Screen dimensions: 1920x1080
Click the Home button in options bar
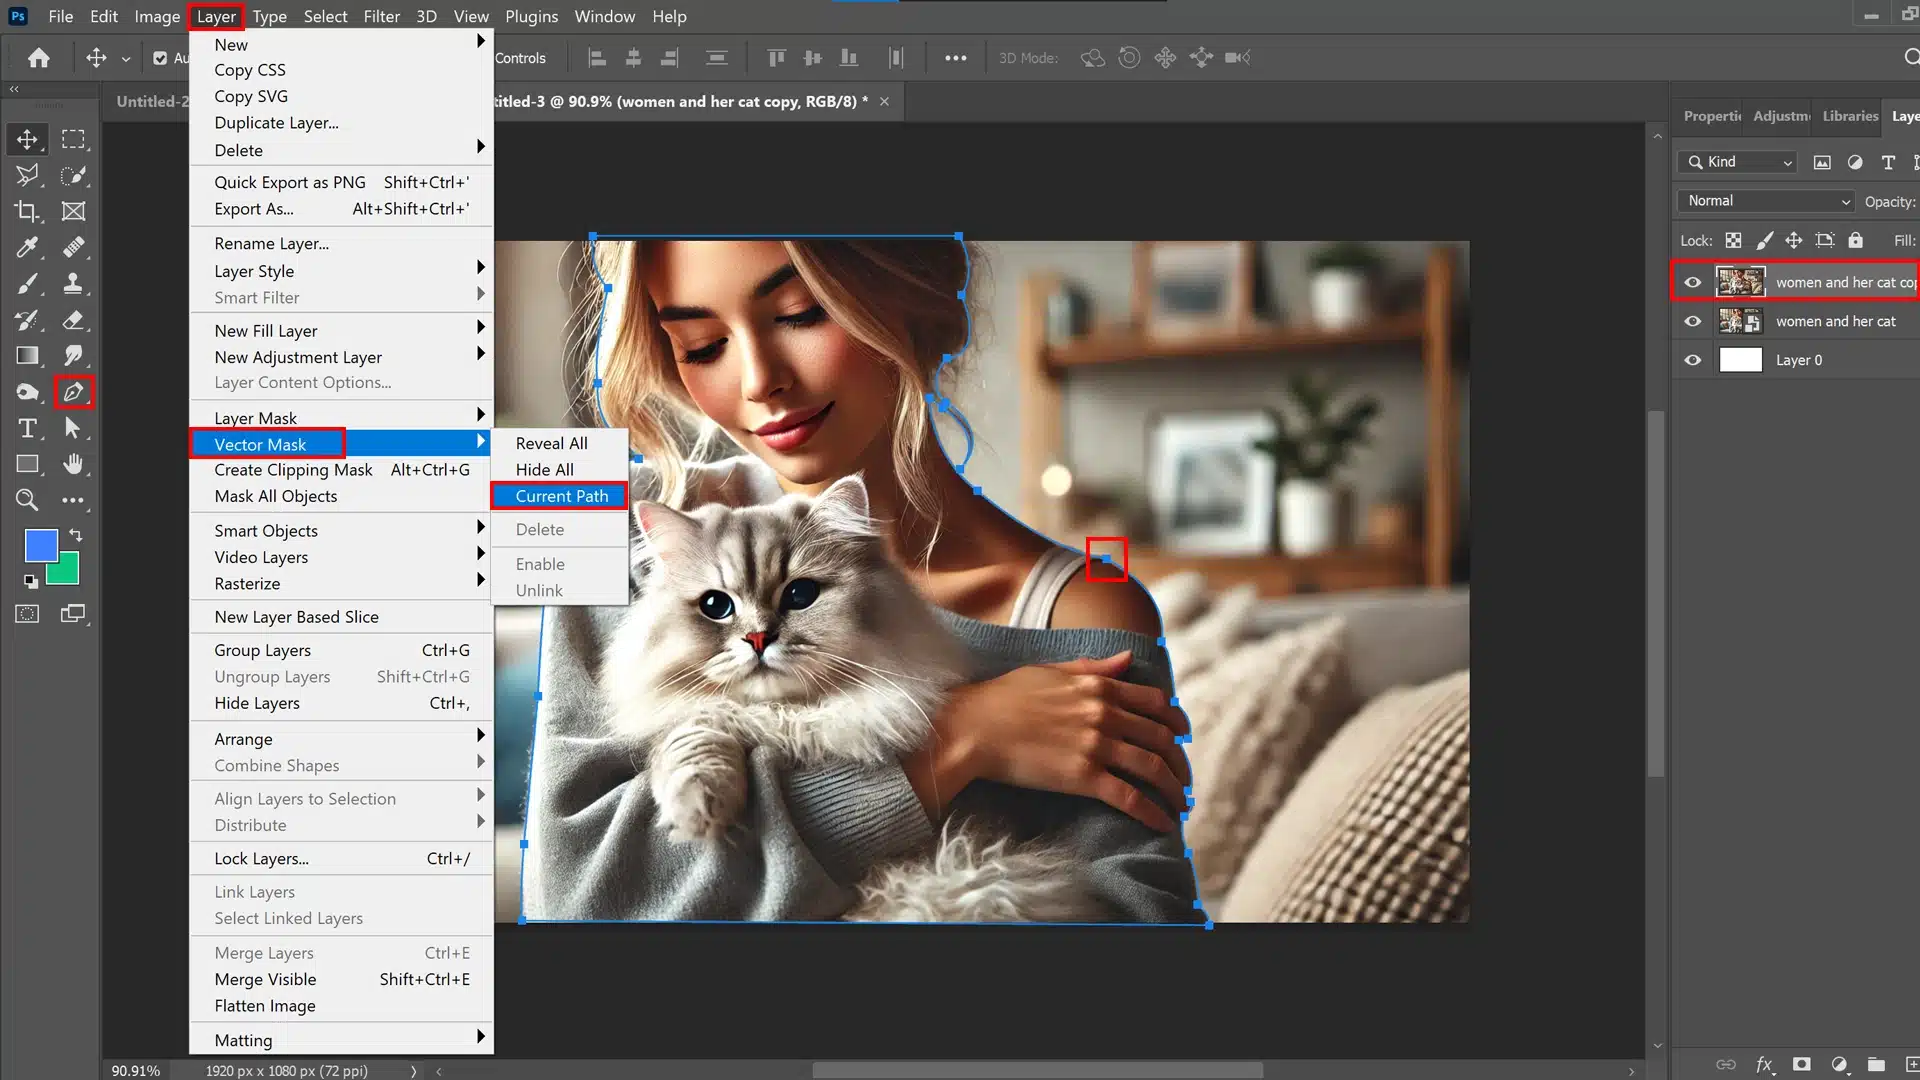click(x=39, y=58)
